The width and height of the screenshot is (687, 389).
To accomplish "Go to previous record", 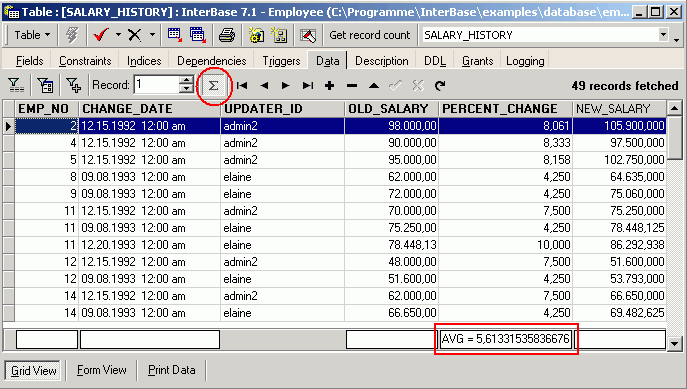I will pos(264,85).
